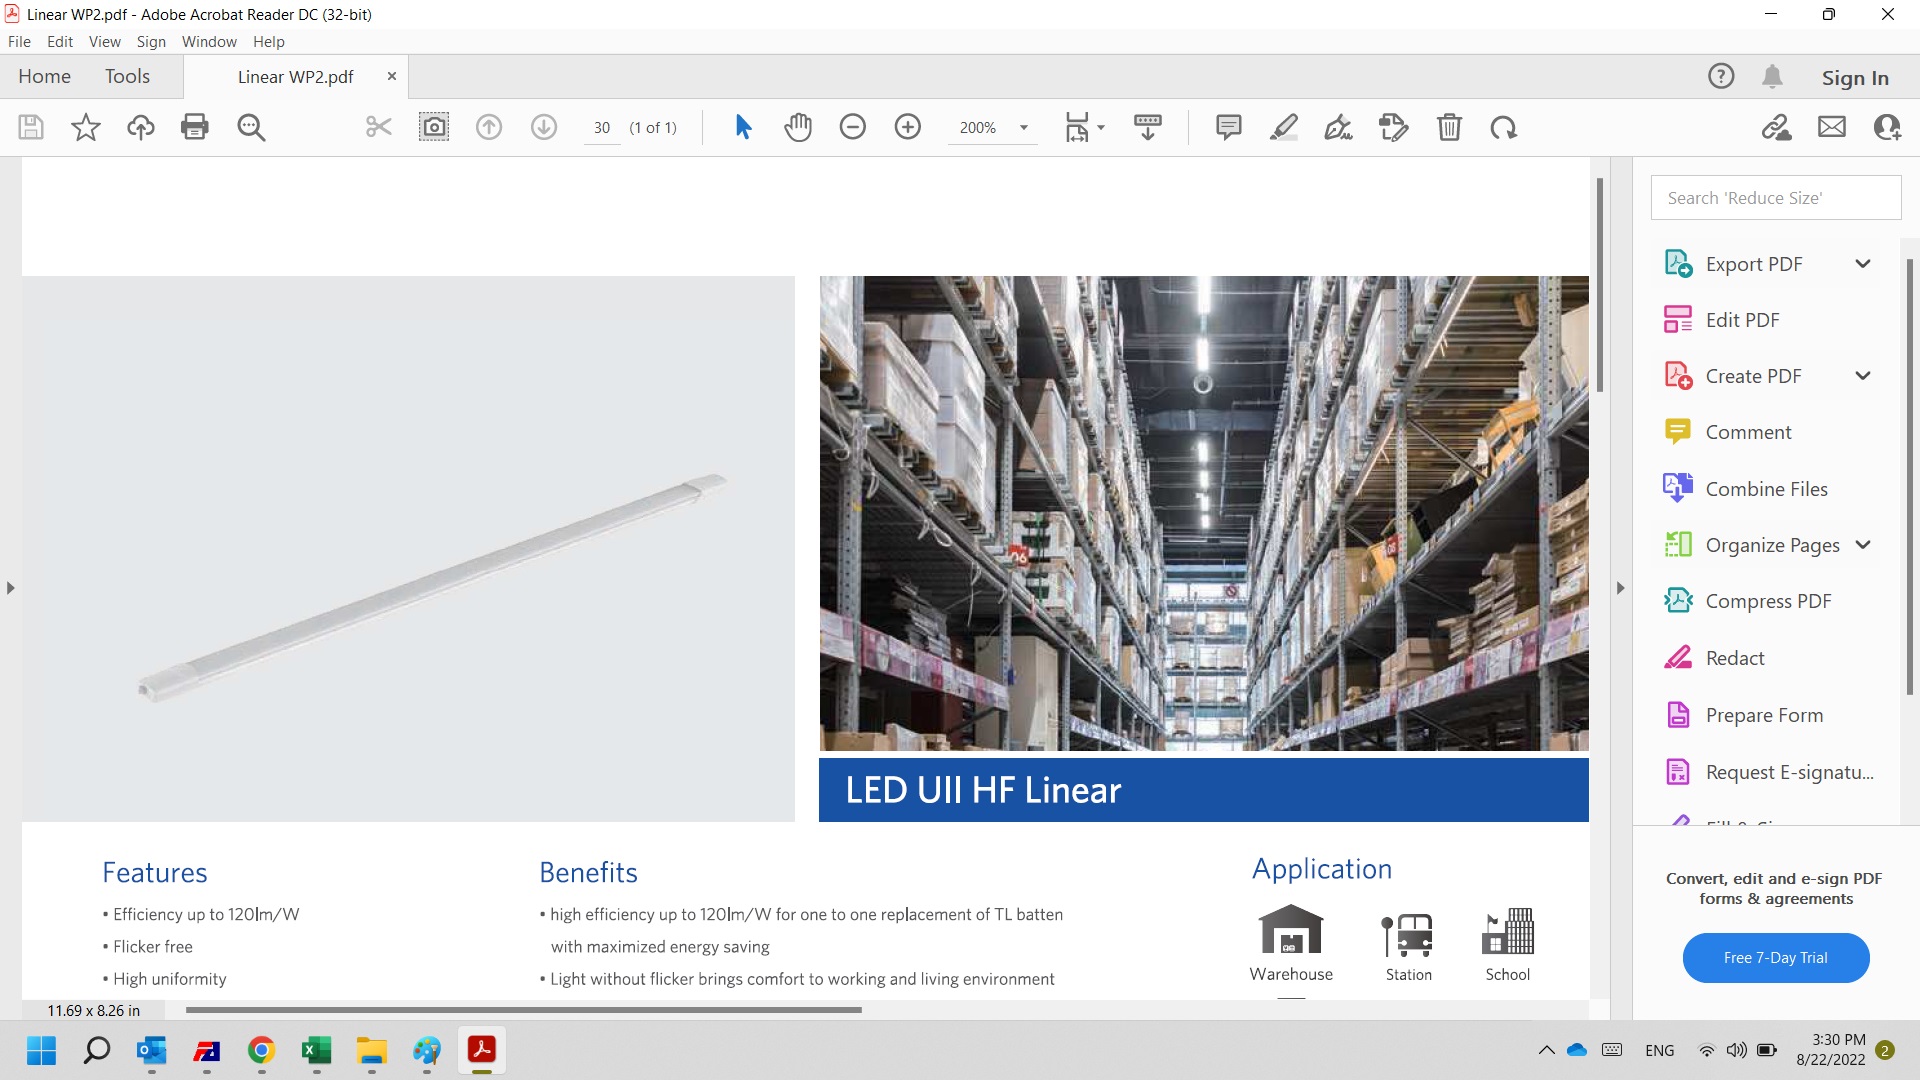1920x1080 pixels.
Task: Click the tools pane vertical scrollbar
Action: point(1909,476)
